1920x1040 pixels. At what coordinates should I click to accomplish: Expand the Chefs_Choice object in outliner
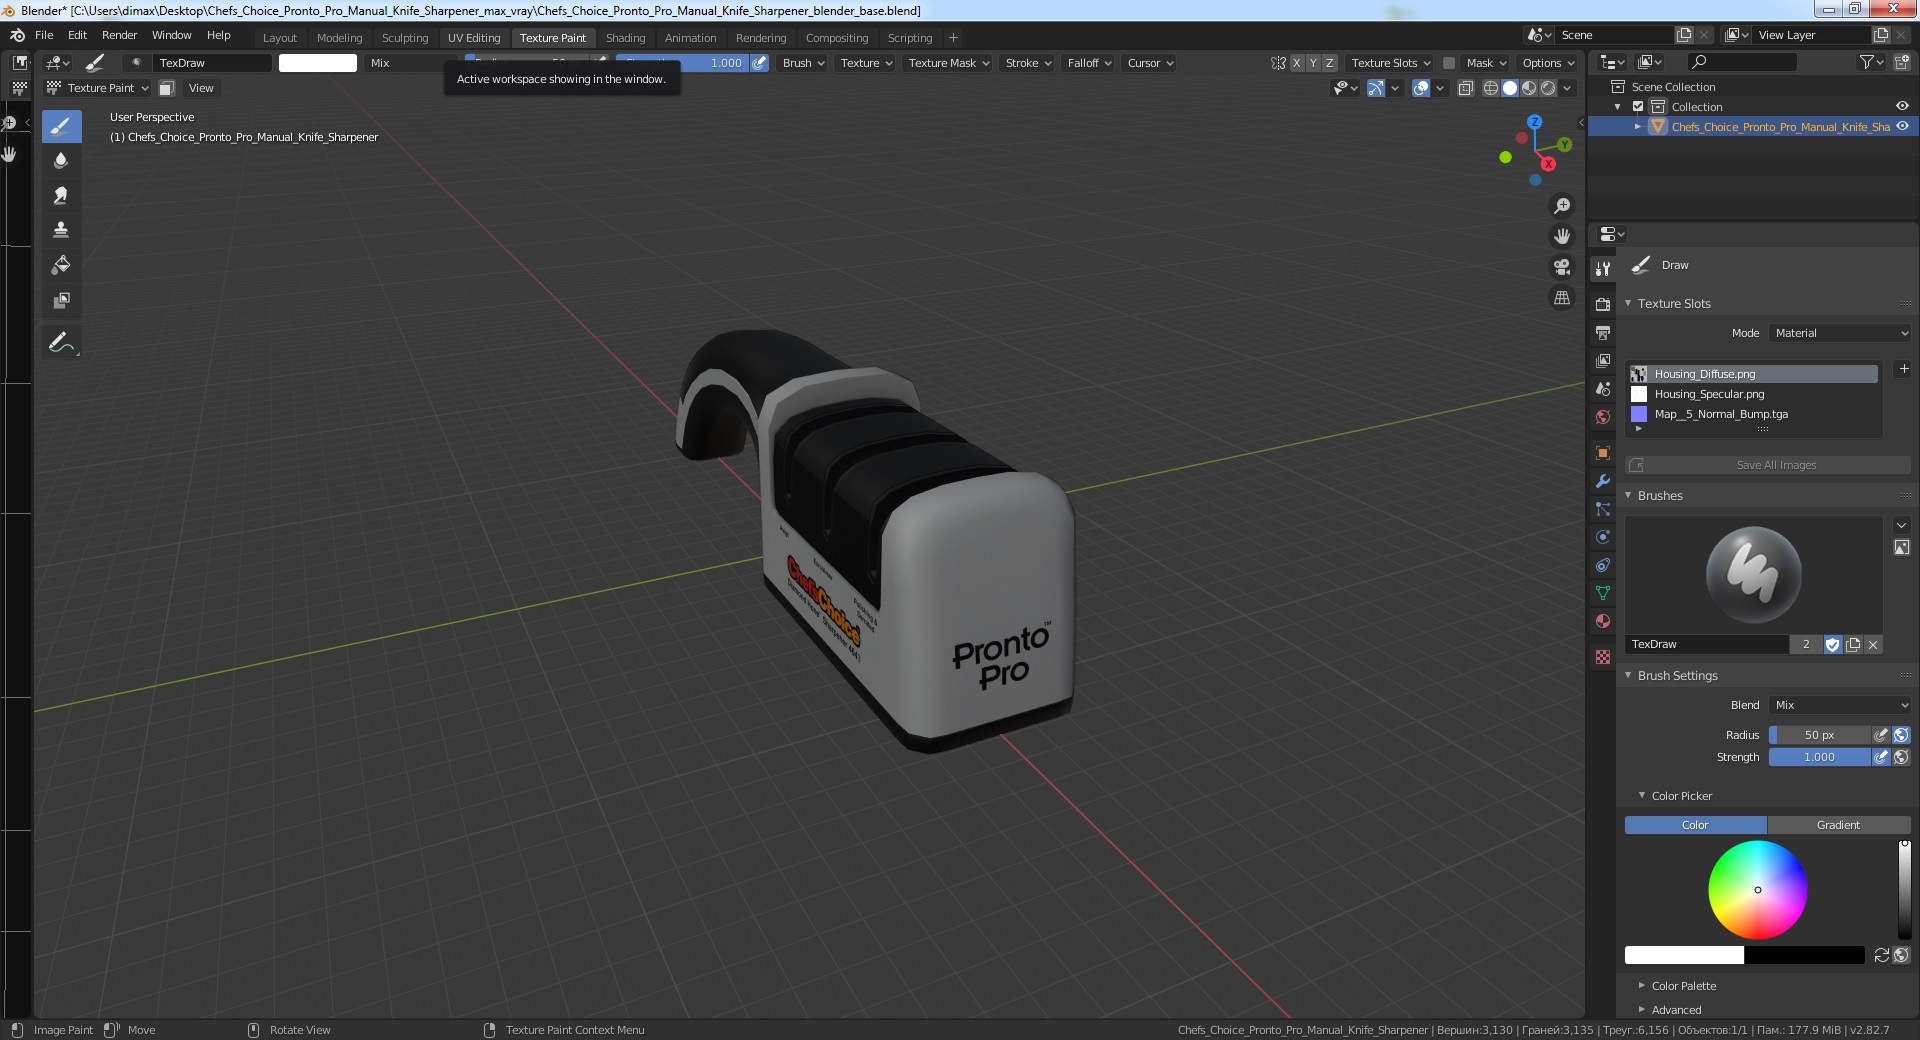[1638, 126]
